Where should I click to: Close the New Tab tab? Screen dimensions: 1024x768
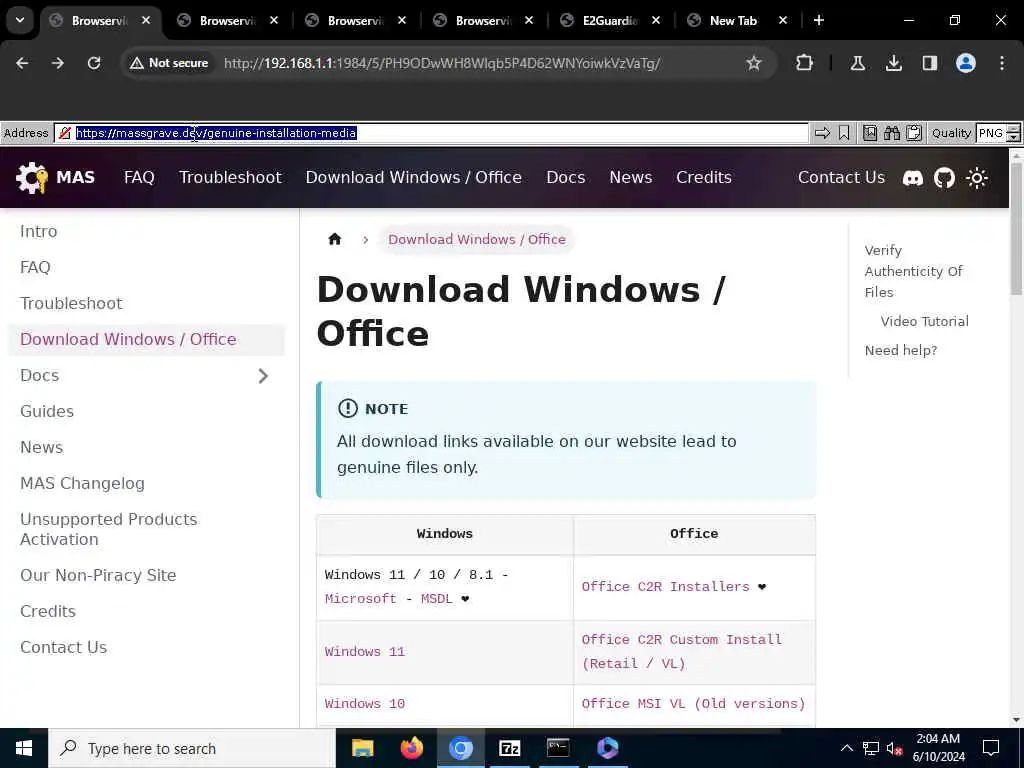click(782, 21)
